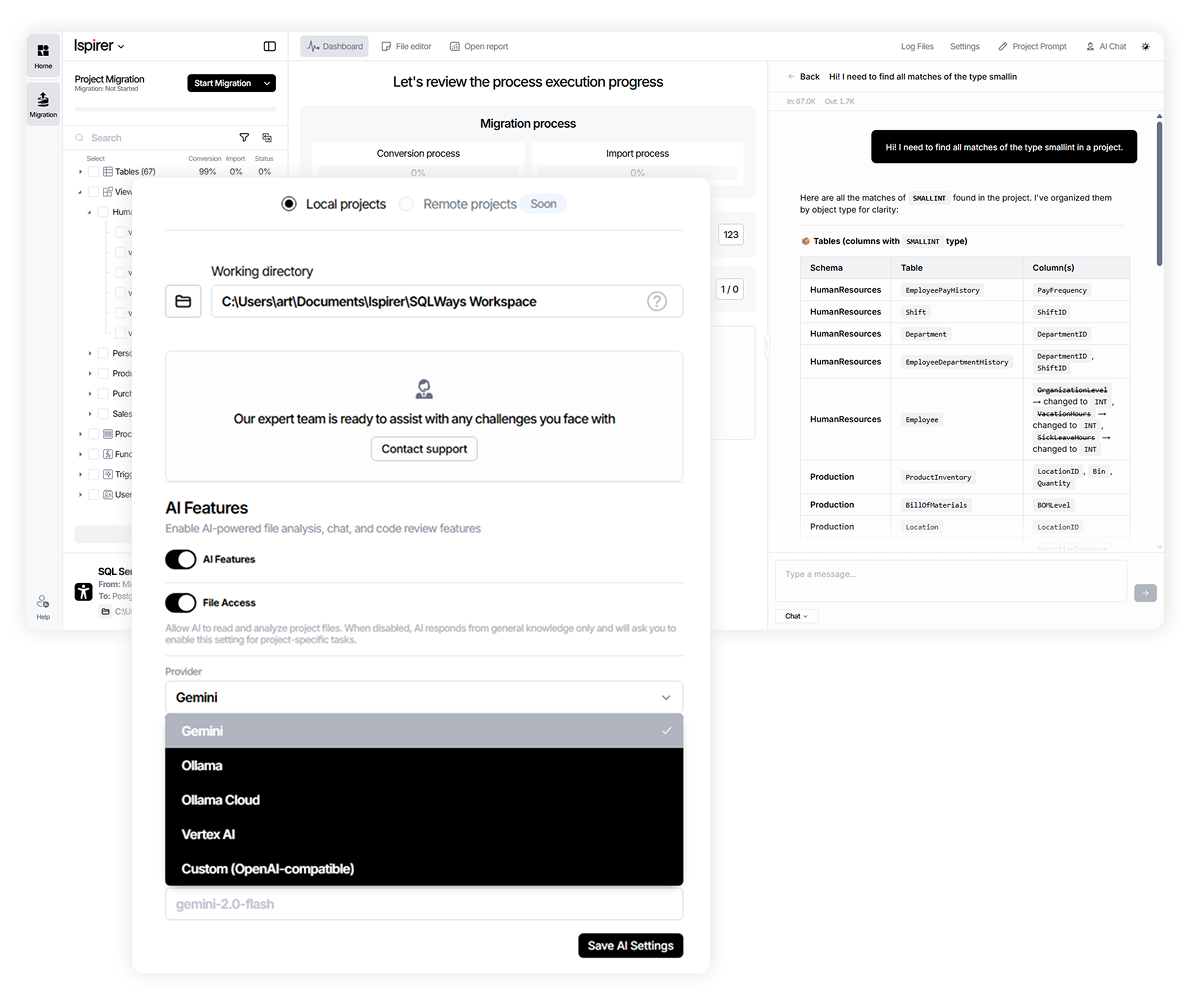Click the chat panel vertical scrollbar

coord(1159,194)
